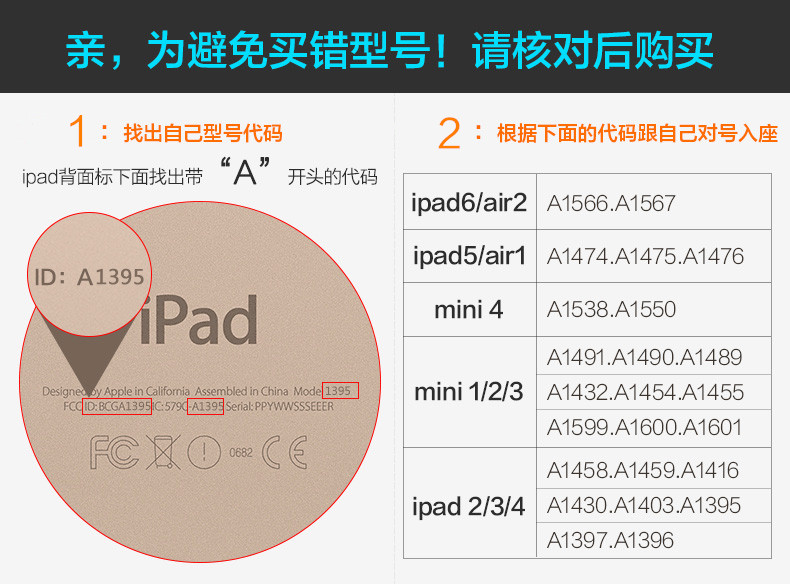Click the A1430.A1403.A1395 code cell
This screenshot has height=584, width=790.
coord(644,506)
